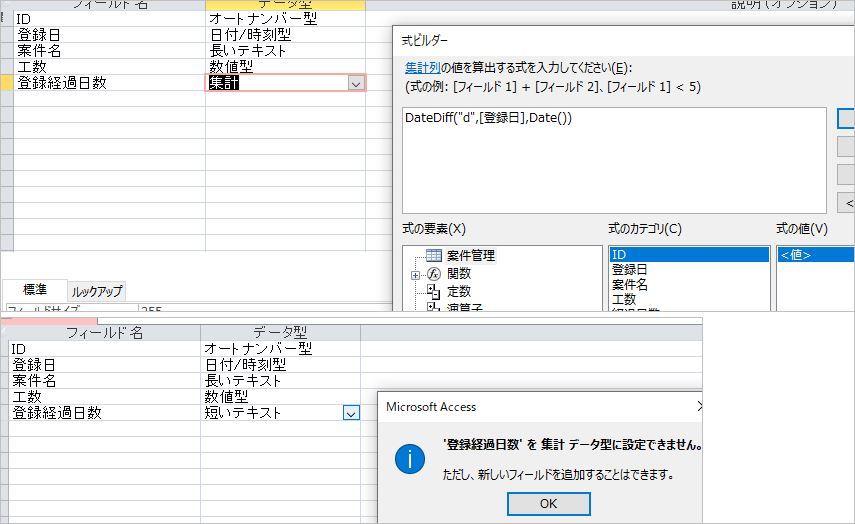Select 登録日 in 式のカテゴリ list
The height and width of the screenshot is (524, 855).
[x=689, y=269]
